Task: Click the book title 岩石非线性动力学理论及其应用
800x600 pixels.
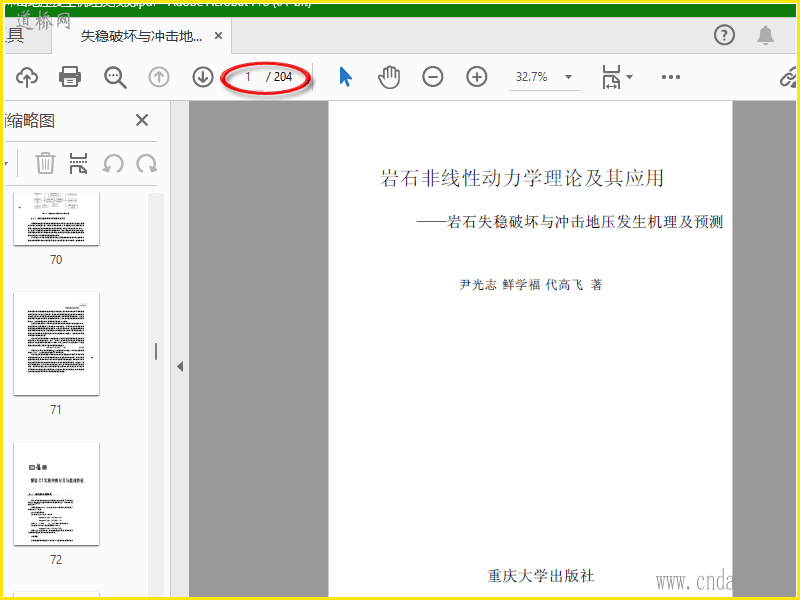Action: (x=521, y=178)
